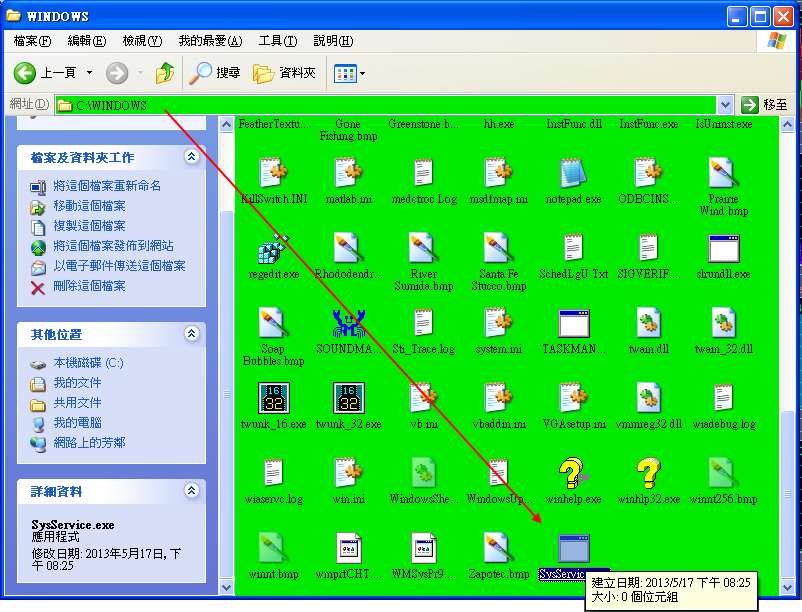The image size is (802, 612).
Task: Open 本機磁碟 (C:) location
Action: (x=88, y=363)
